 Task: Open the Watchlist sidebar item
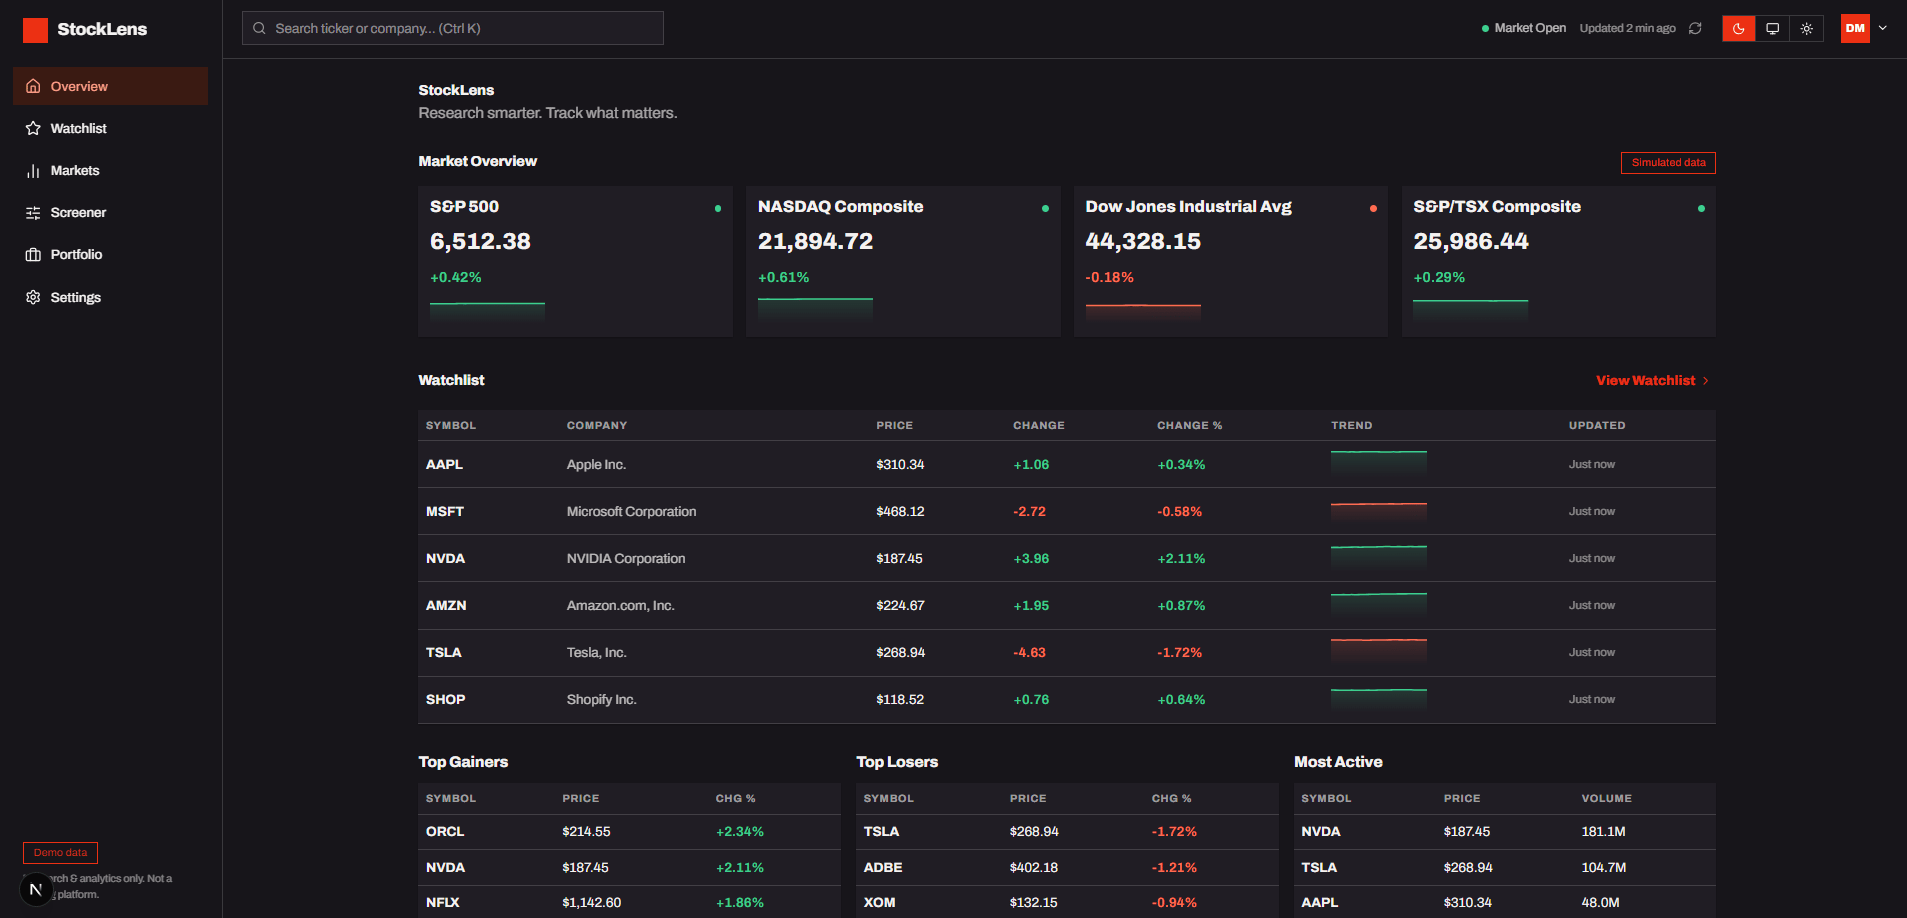coord(110,128)
